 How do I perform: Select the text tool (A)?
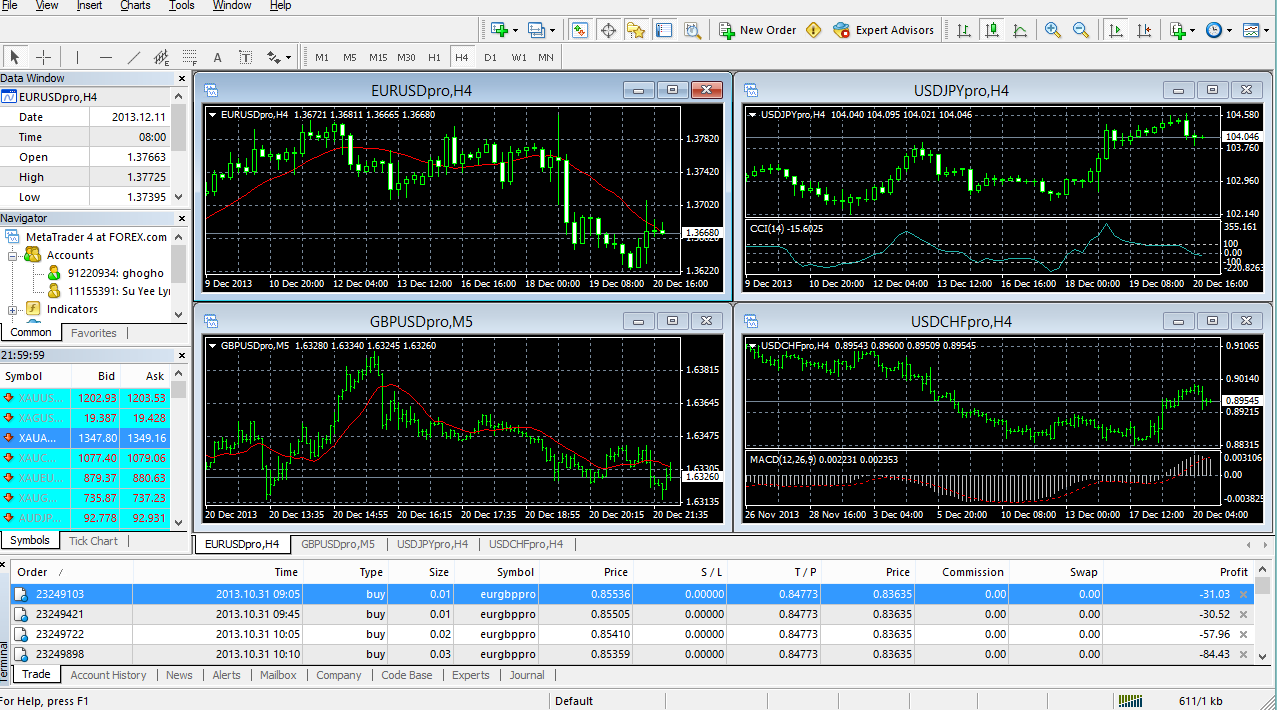click(x=217, y=57)
